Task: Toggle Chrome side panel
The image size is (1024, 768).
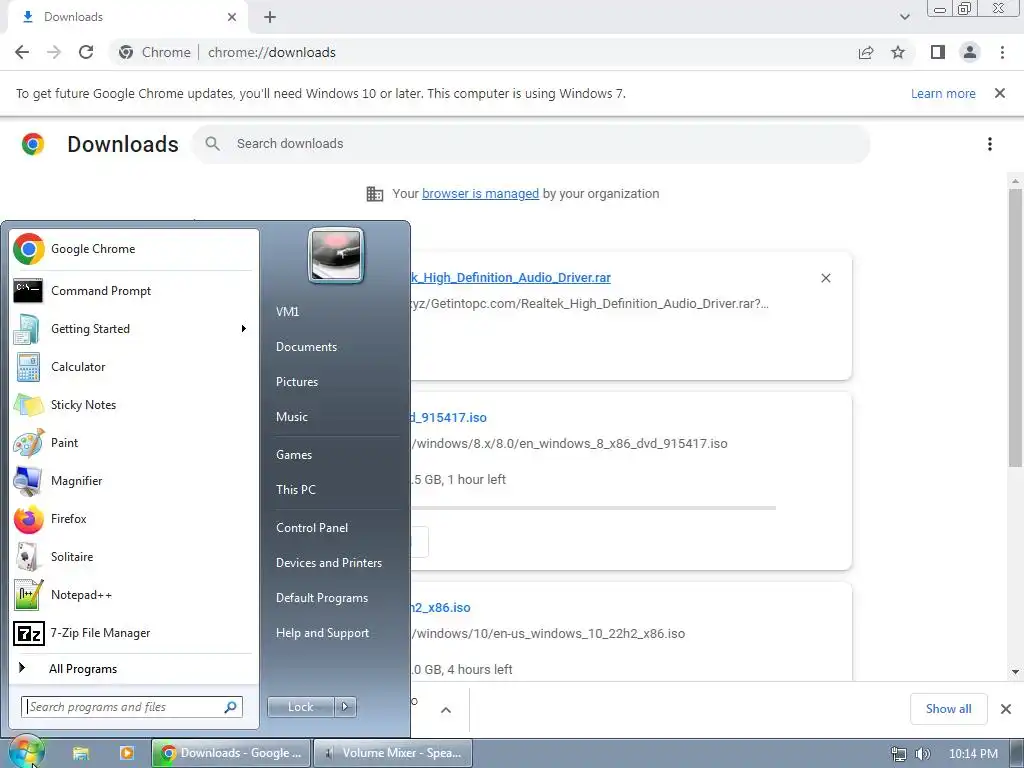Action: click(938, 52)
